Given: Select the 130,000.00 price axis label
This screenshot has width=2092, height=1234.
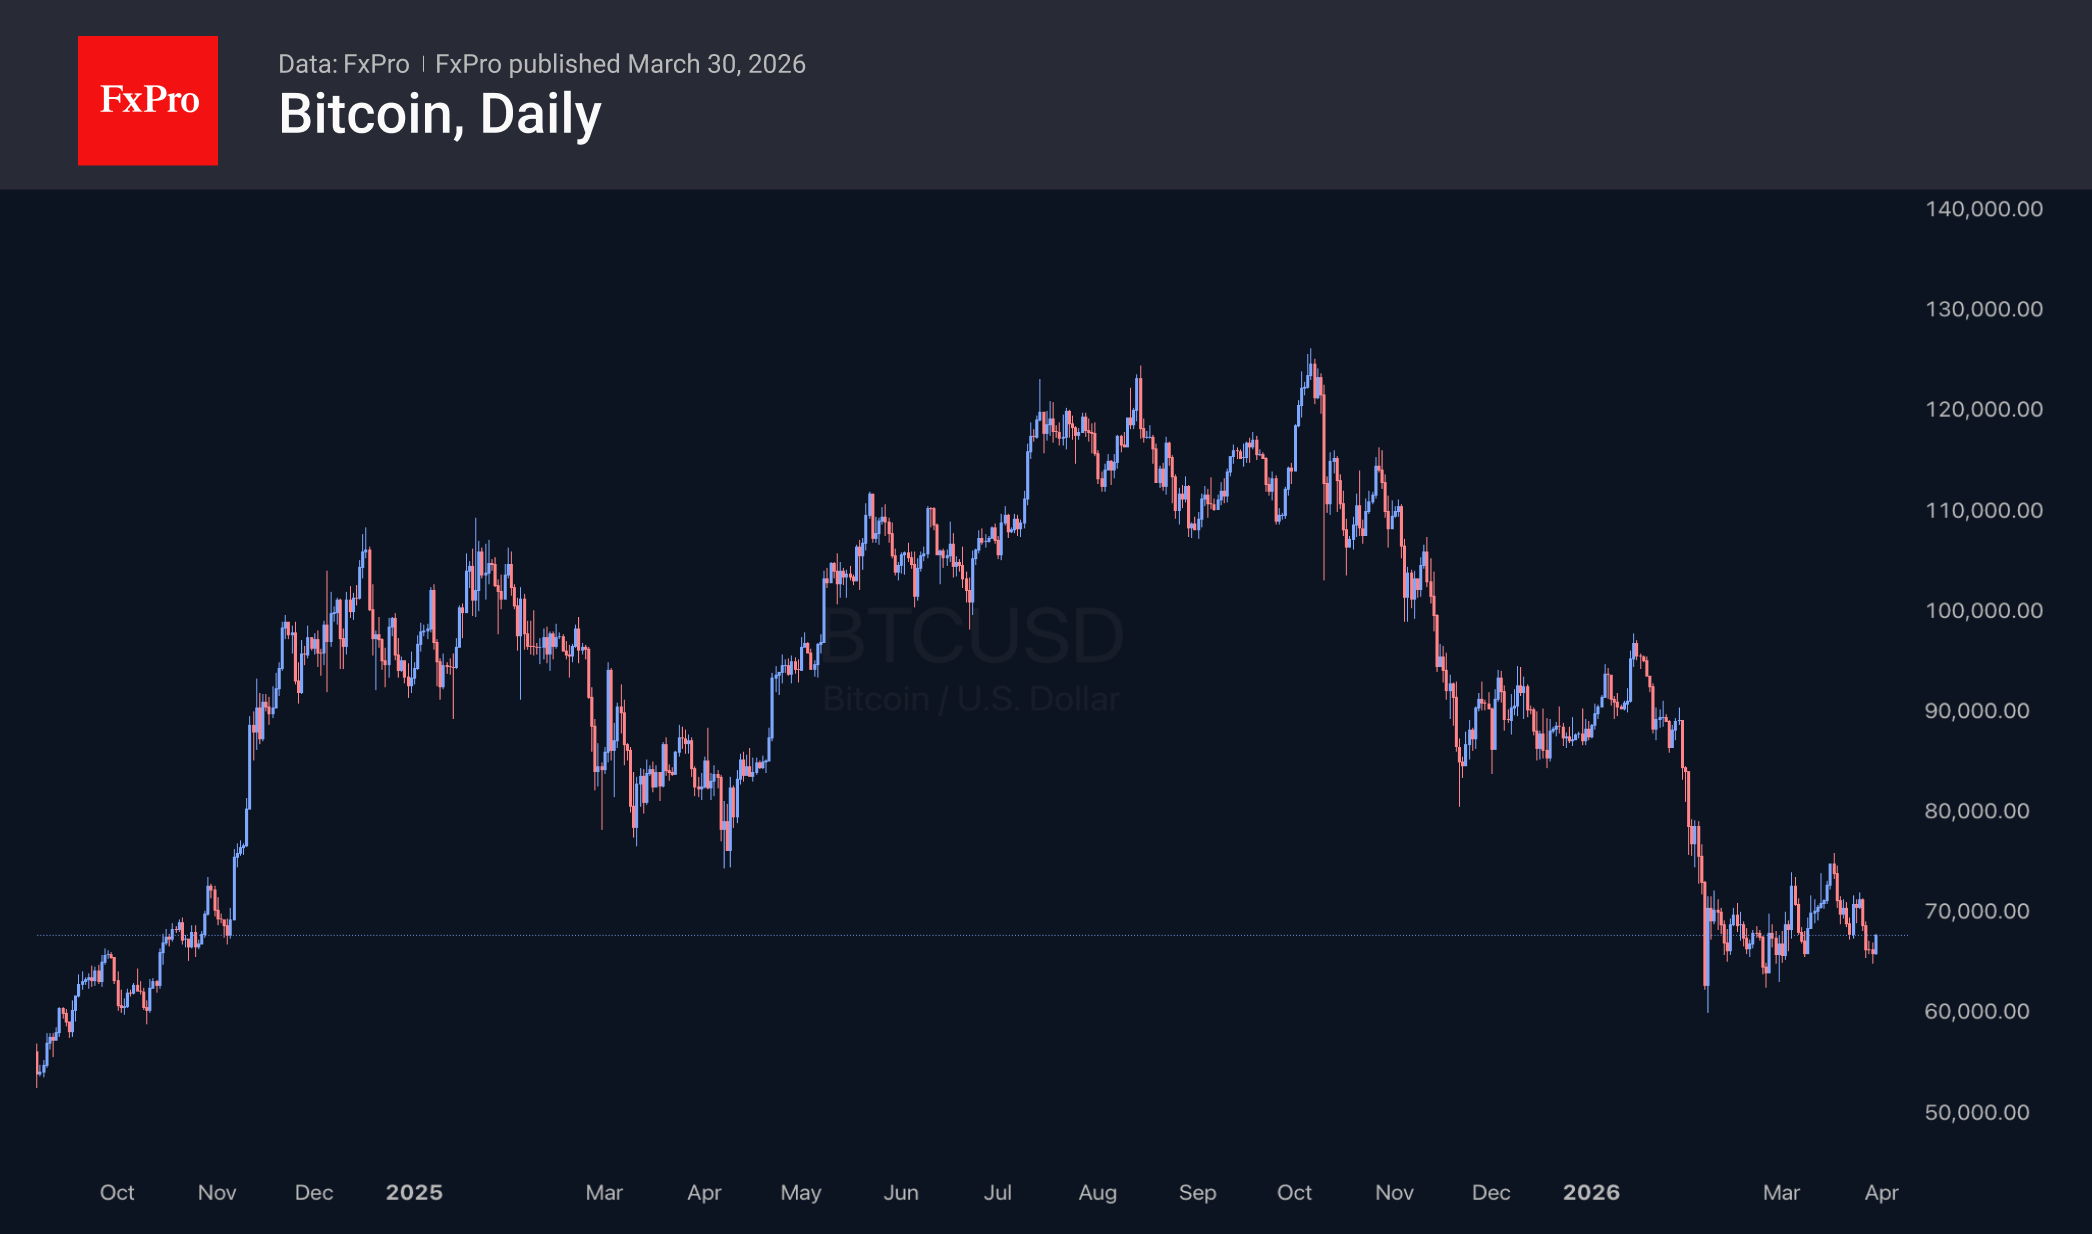Looking at the screenshot, I should 1983,309.
